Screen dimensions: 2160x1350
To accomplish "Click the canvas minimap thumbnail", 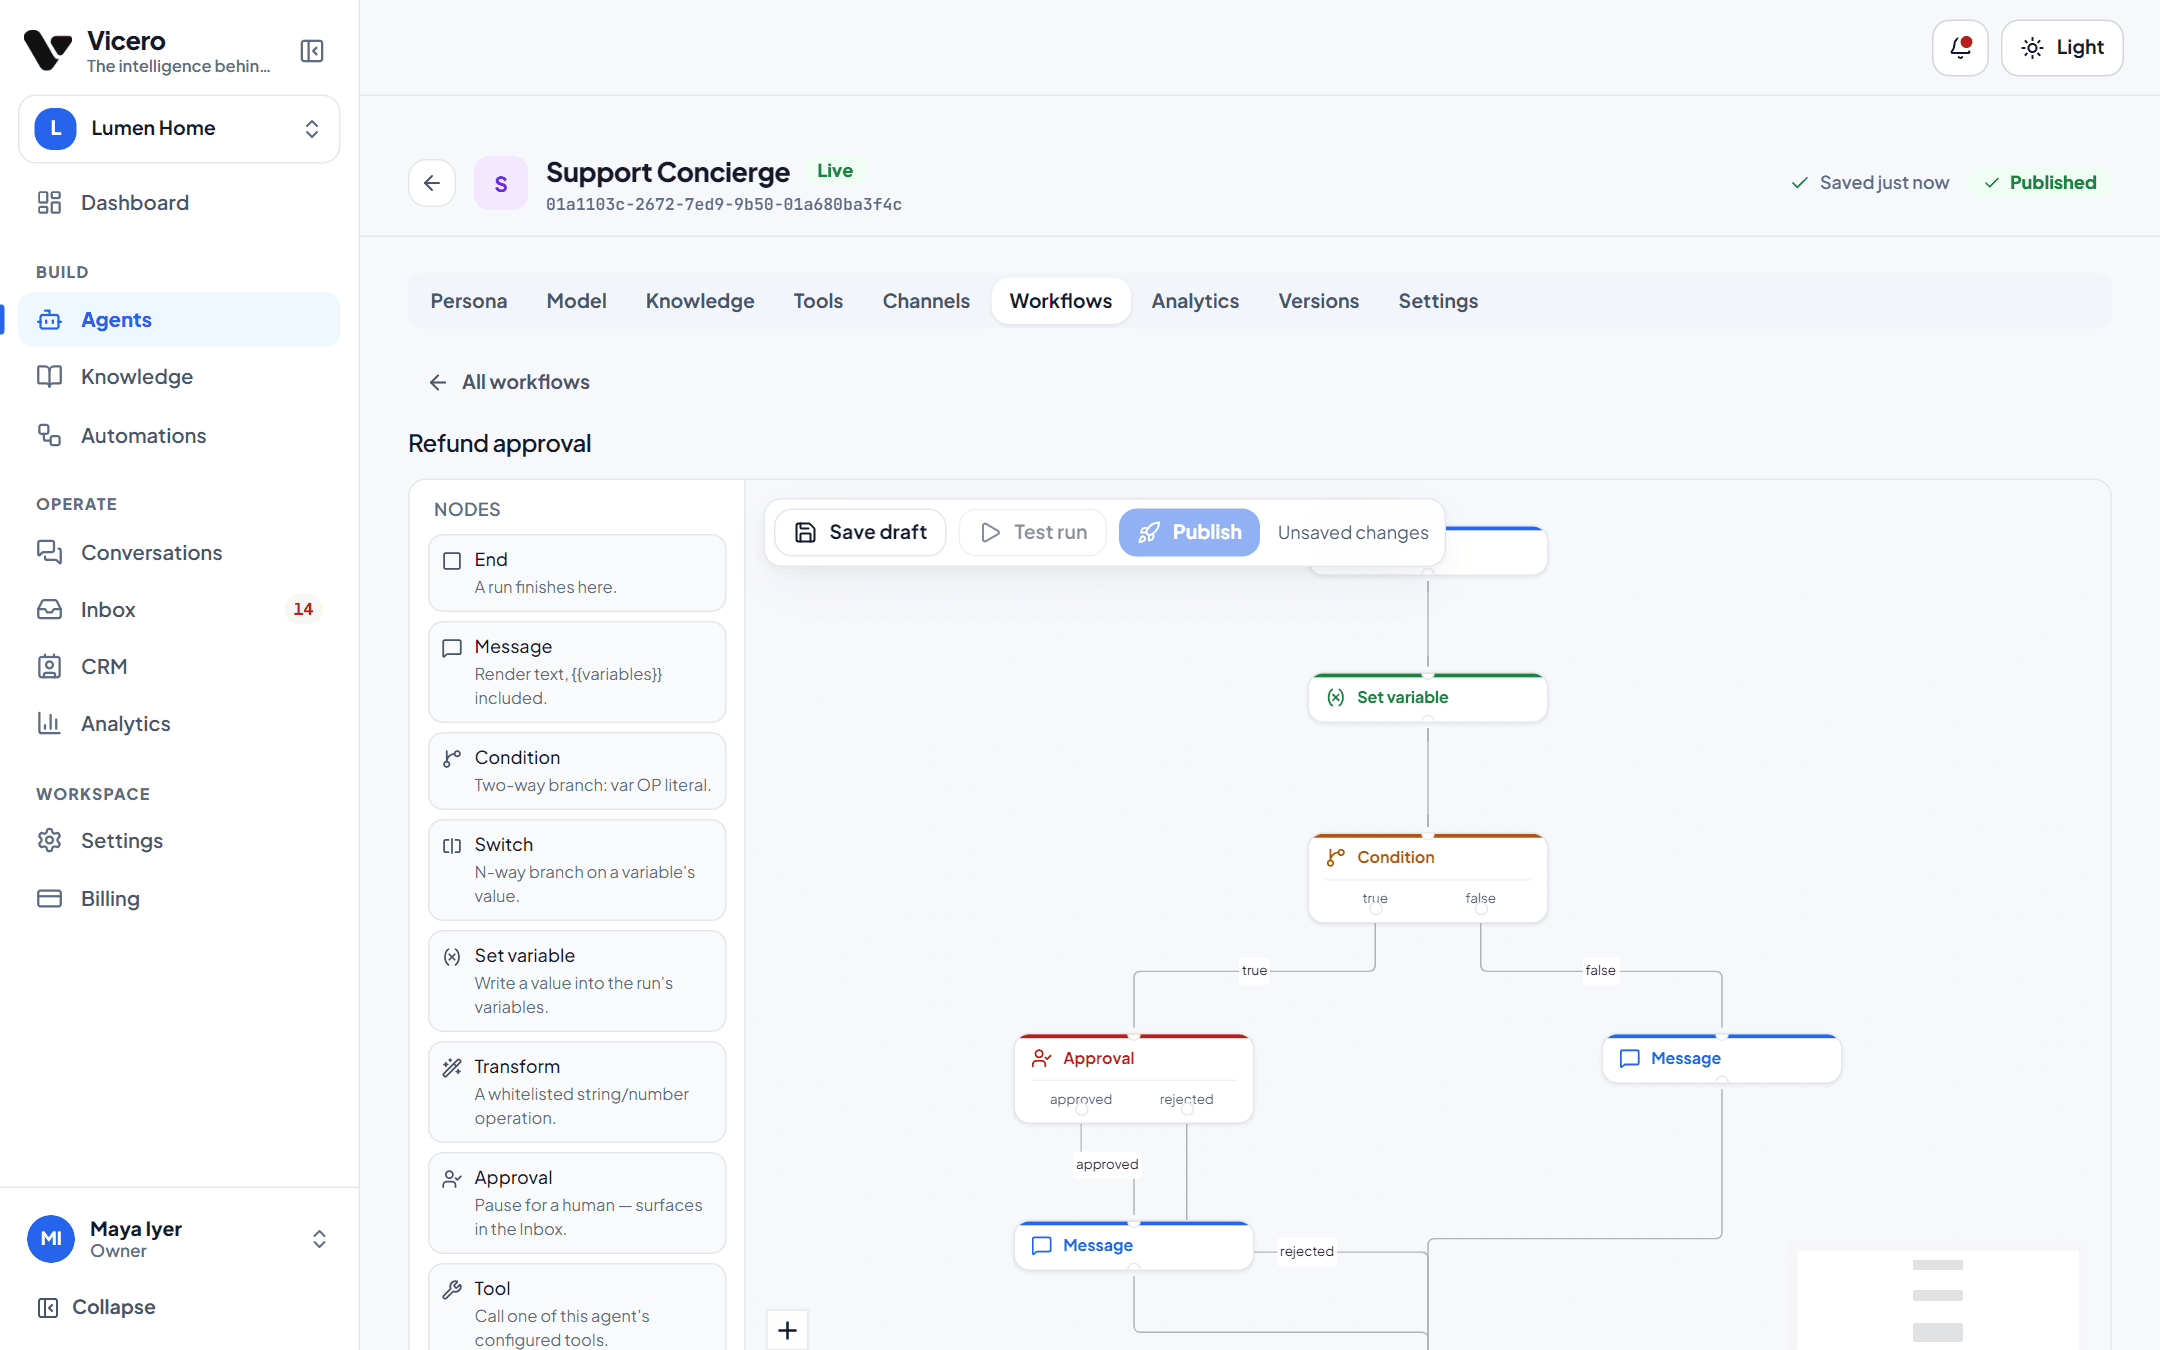I will tap(1937, 1299).
